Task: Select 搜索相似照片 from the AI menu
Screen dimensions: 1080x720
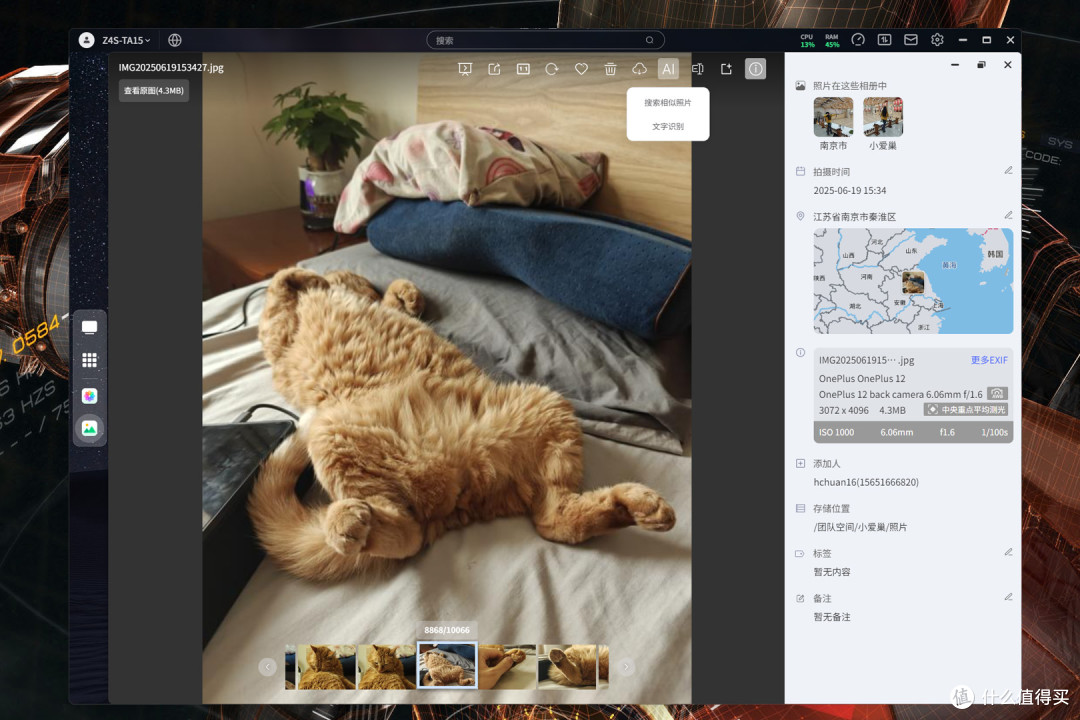Action: point(667,103)
